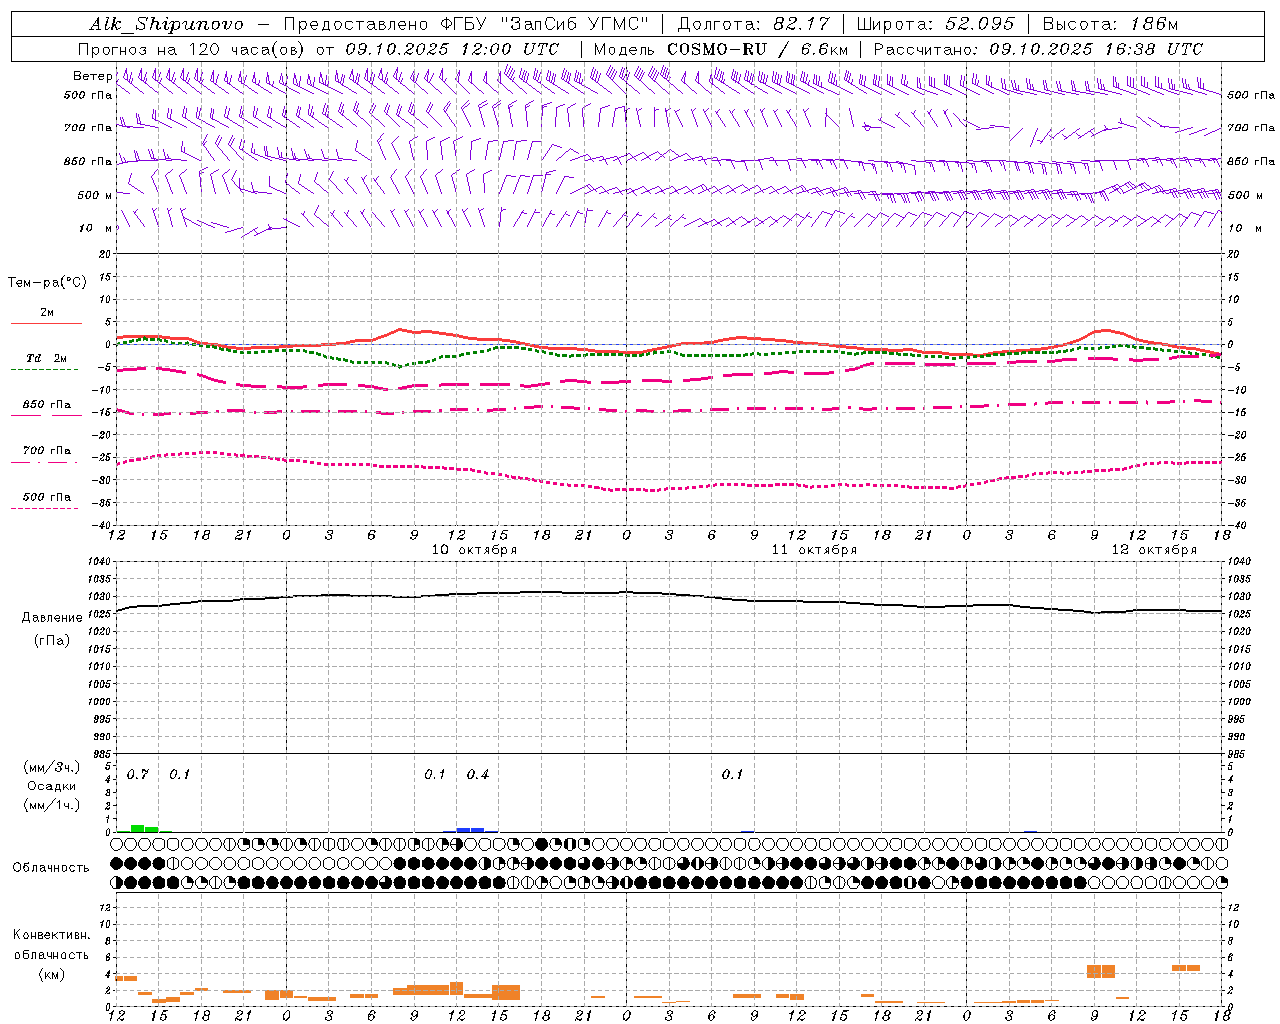Viewport: 1280px width, 1024px height.
Task: Click the blue precipitation bar
Action: [471, 829]
